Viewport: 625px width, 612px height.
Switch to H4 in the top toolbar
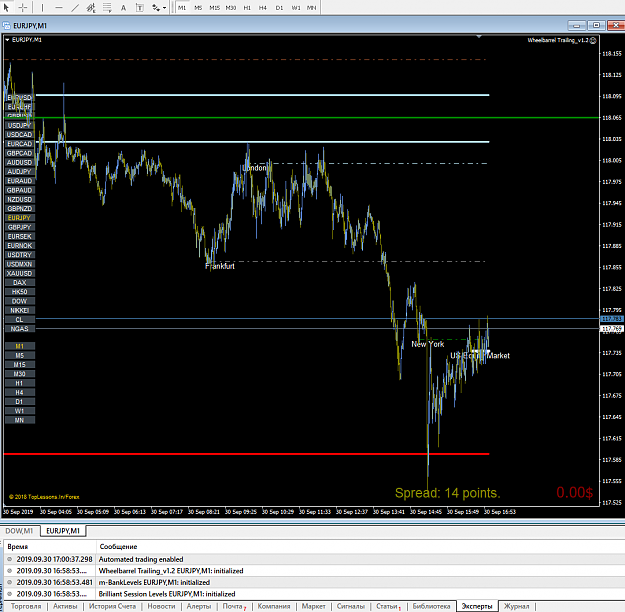(x=263, y=8)
